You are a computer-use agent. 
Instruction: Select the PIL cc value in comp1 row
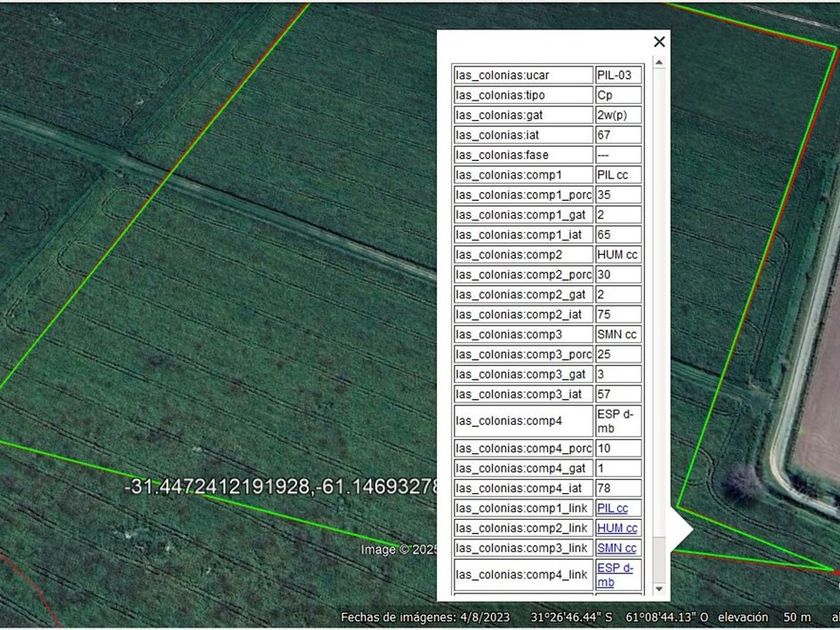618,175
